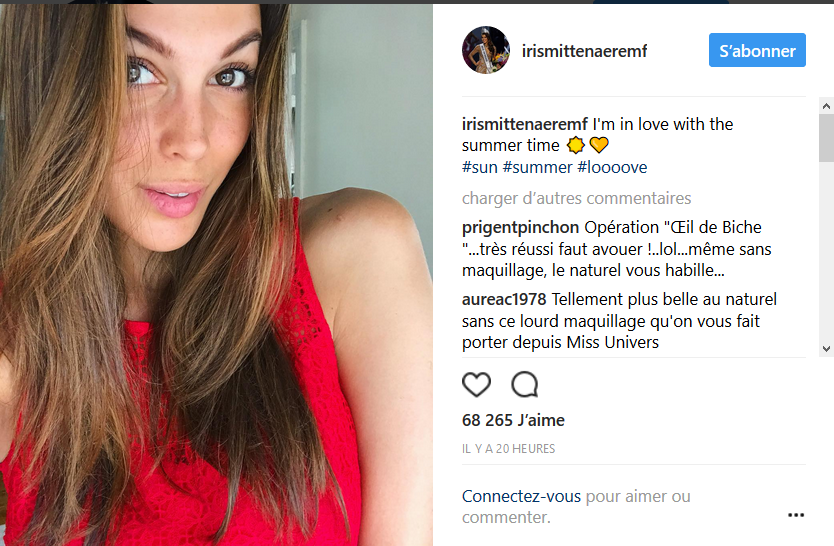Open the #summer hashtag
This screenshot has height=546, width=834.
tap(537, 167)
